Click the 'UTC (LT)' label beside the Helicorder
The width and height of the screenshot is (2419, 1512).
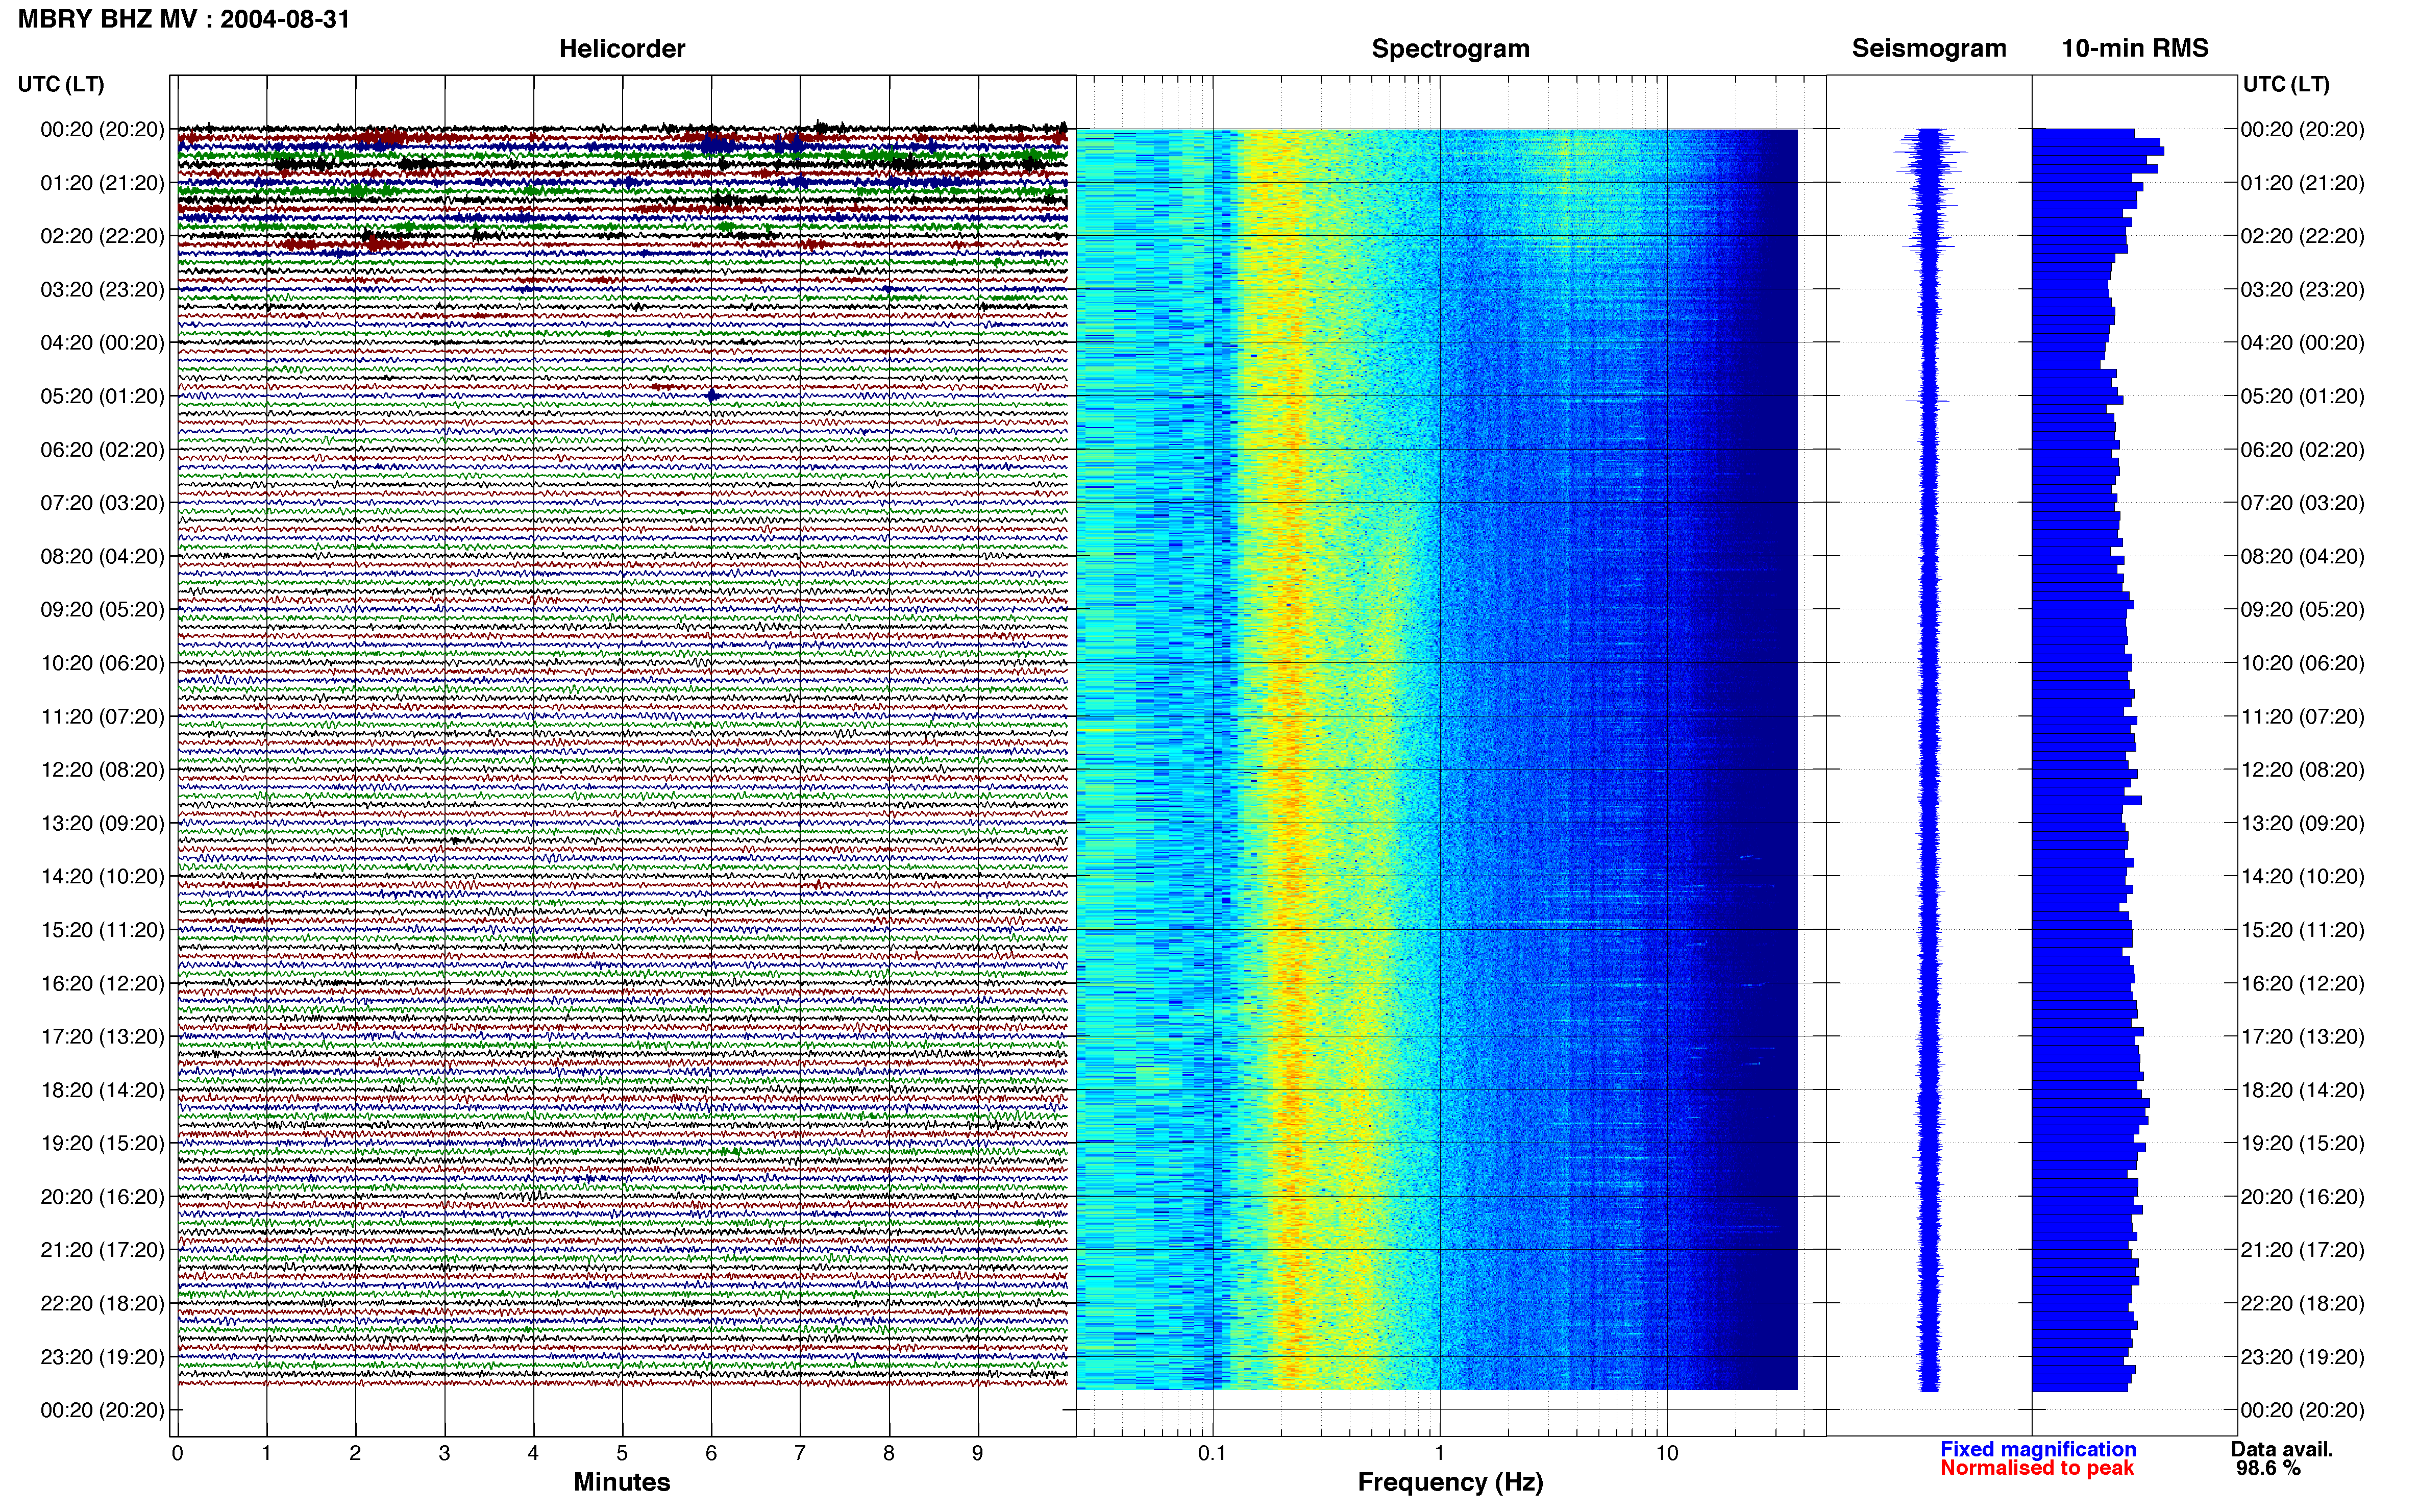61,84
